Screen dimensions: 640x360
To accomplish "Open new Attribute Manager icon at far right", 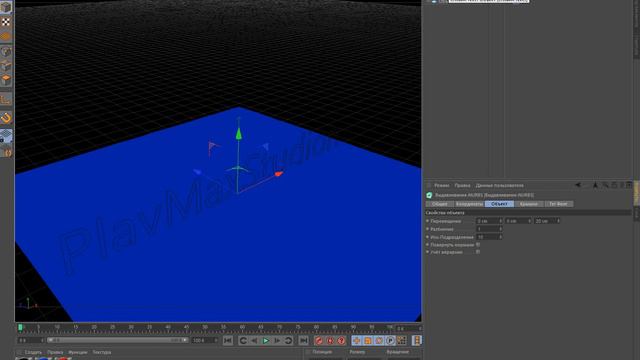I will tap(629, 185).
